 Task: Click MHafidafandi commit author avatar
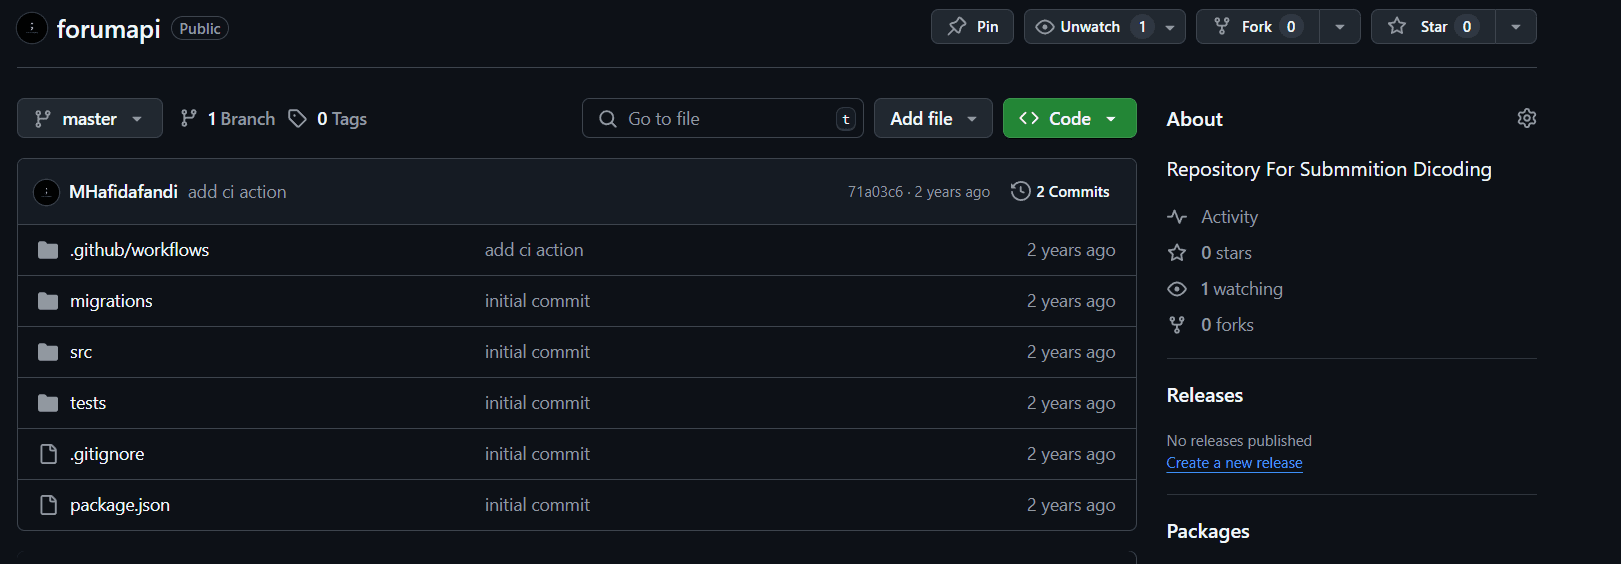(46, 191)
